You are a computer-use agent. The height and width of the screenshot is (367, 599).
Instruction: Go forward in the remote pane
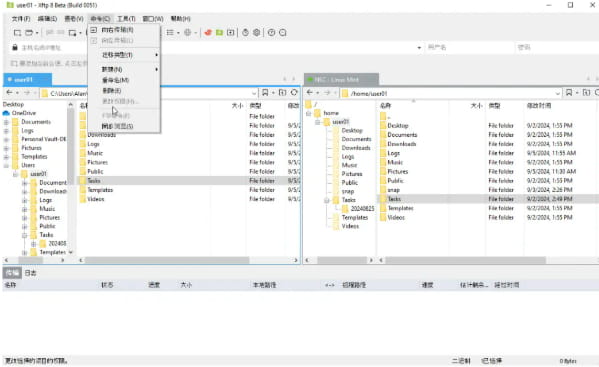[x=327, y=92]
